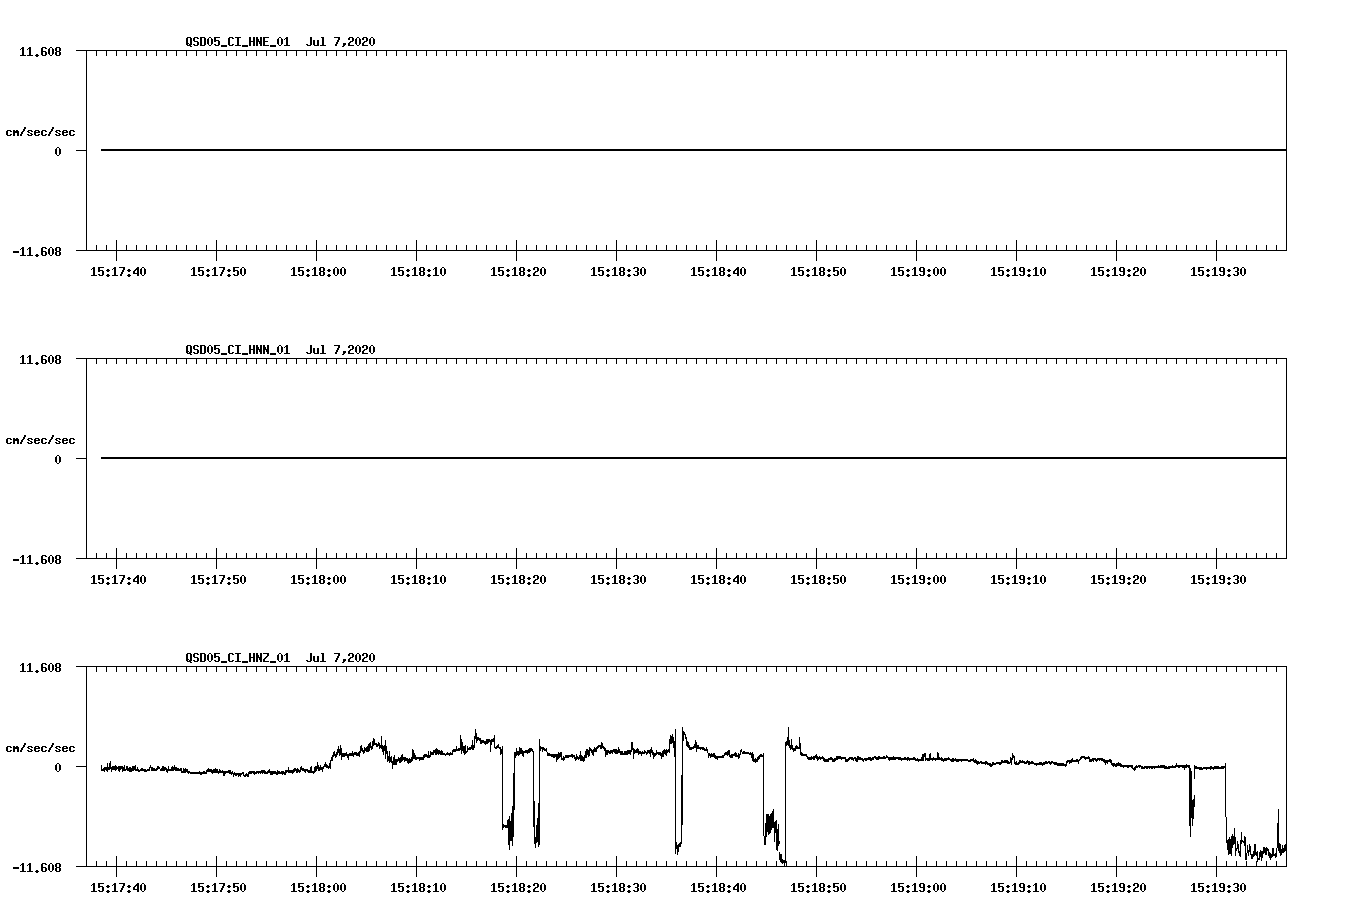Click the QSD05_CI_HNE_01 chart title
Screen dimensions: 1358x924
tap(280, 42)
